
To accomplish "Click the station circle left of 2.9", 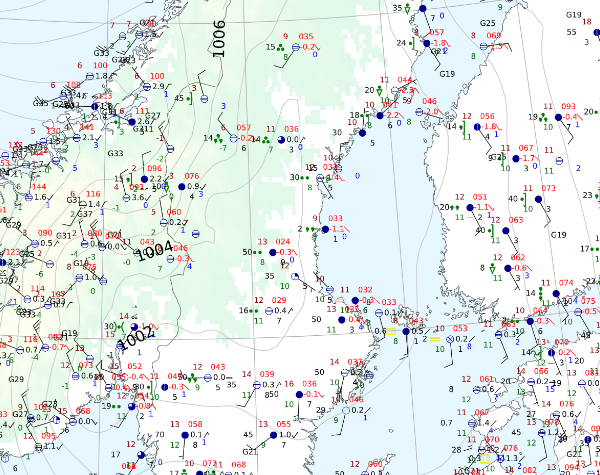I will 147,87.
